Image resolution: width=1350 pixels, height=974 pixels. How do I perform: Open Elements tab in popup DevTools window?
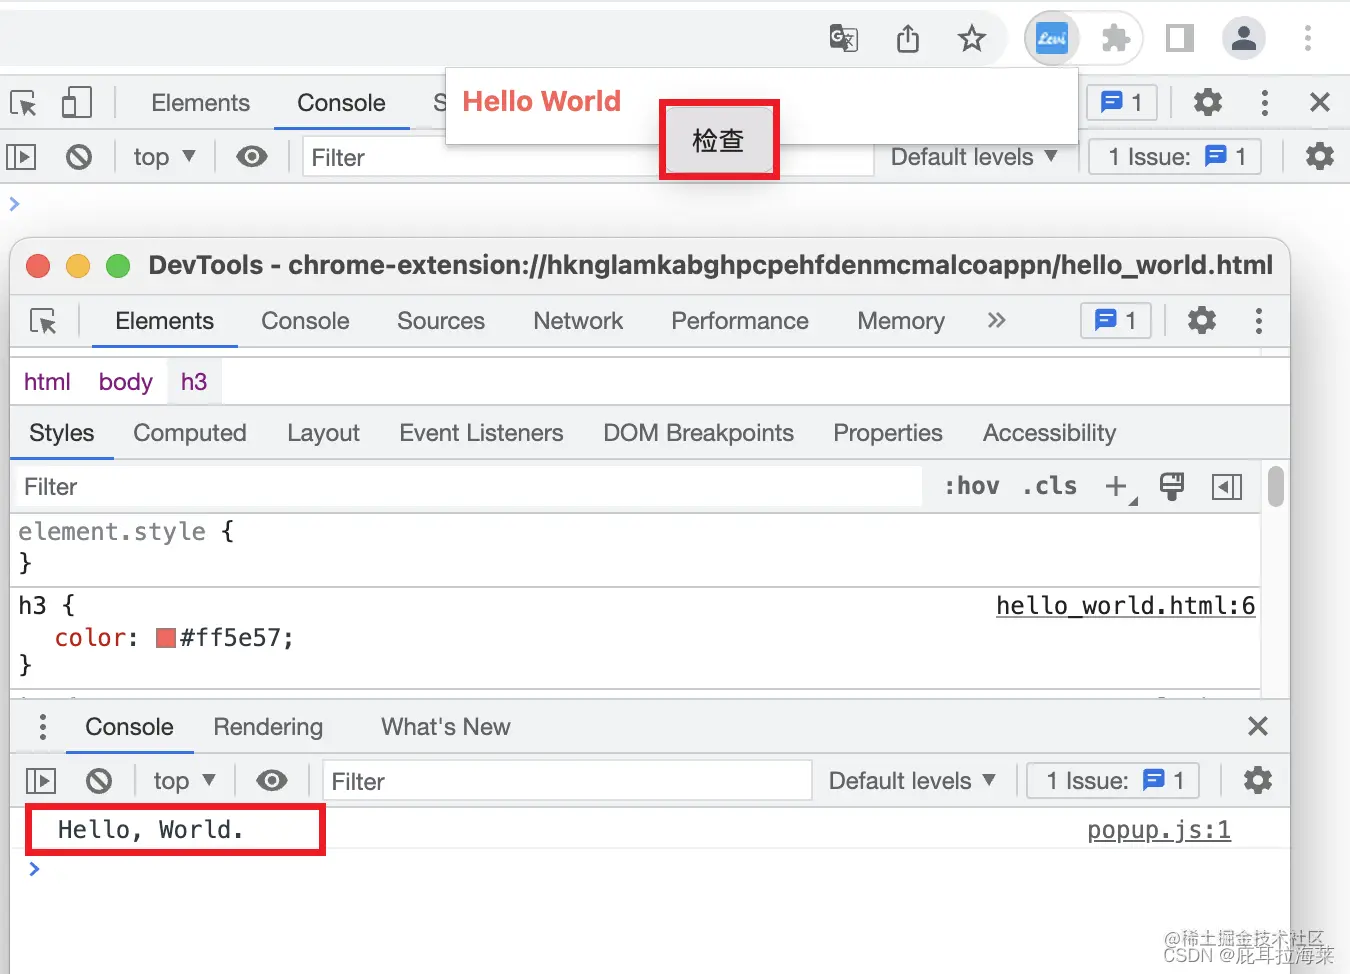165,321
